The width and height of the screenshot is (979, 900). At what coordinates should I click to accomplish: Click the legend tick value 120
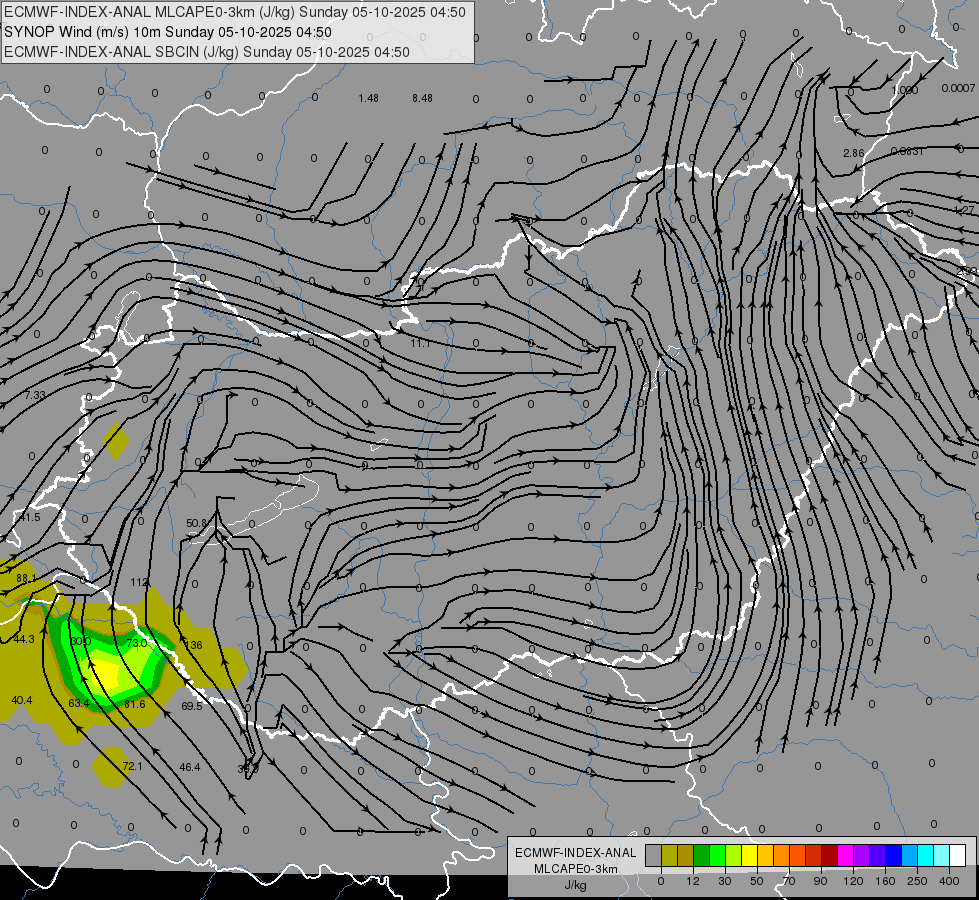point(853,881)
